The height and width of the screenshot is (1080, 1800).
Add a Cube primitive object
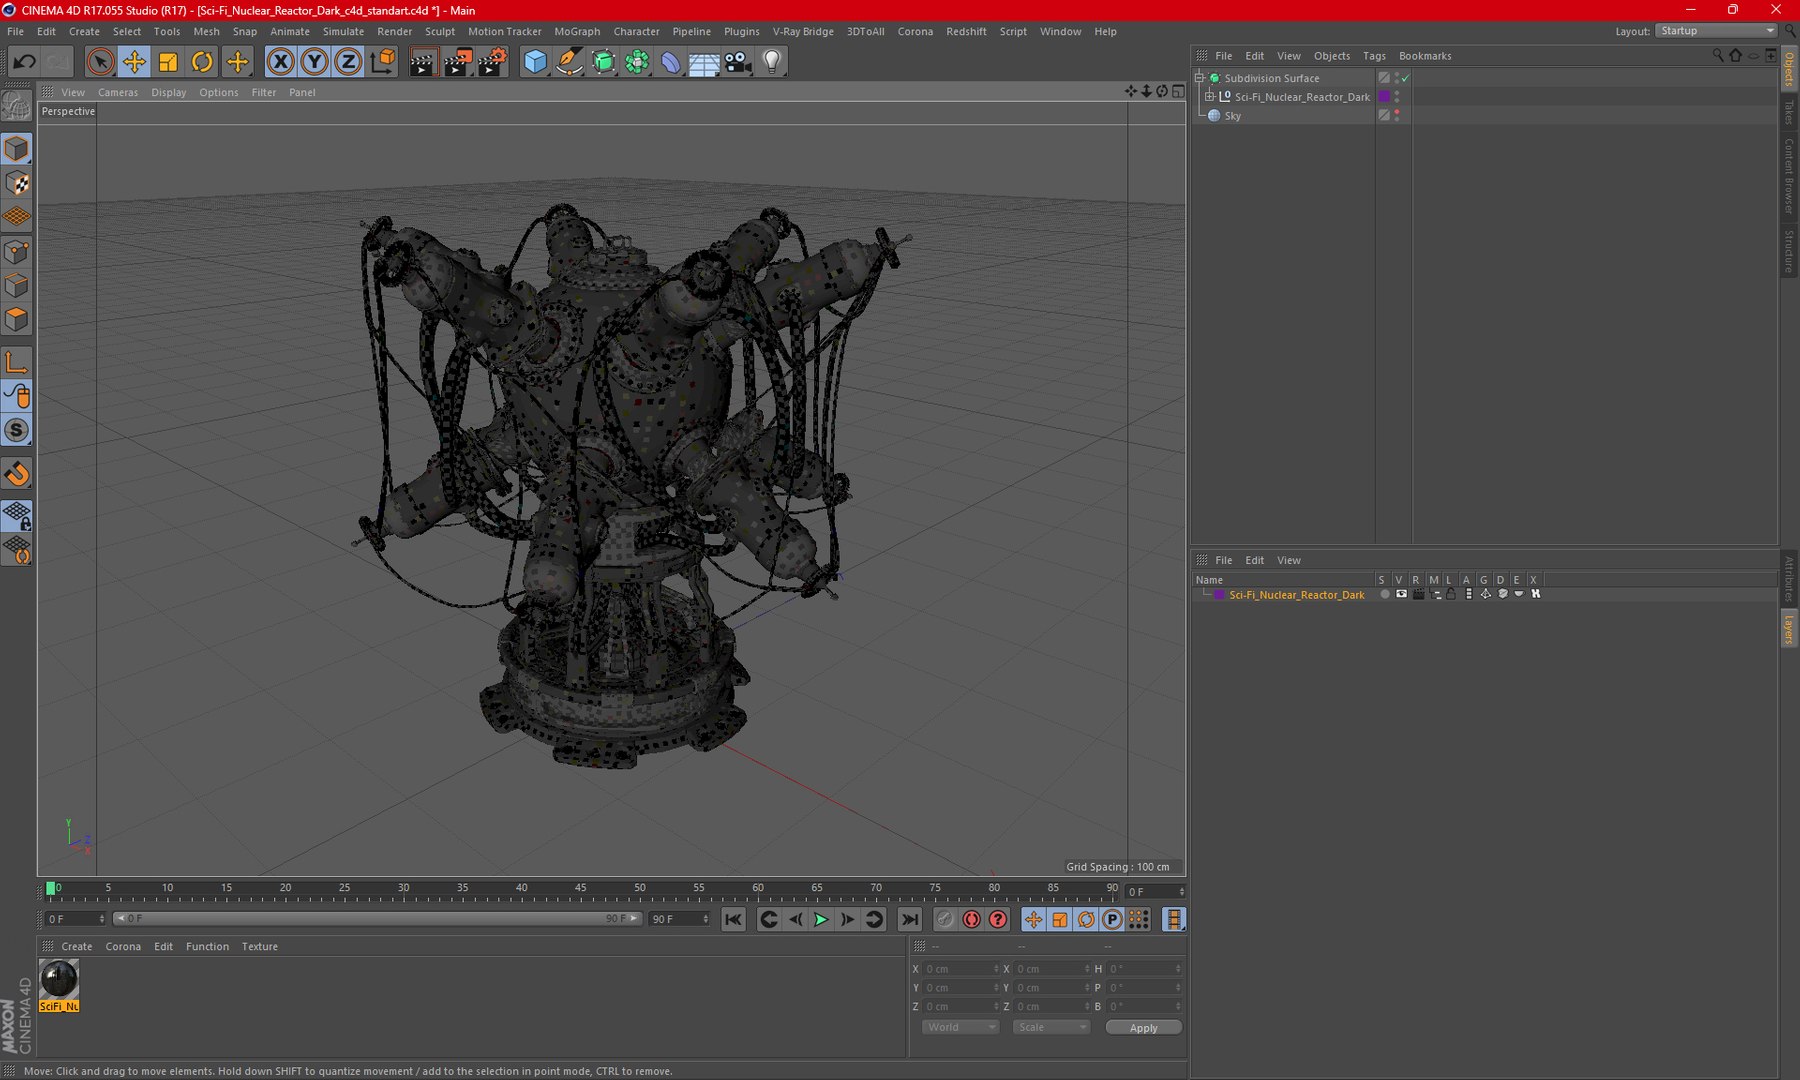point(535,62)
